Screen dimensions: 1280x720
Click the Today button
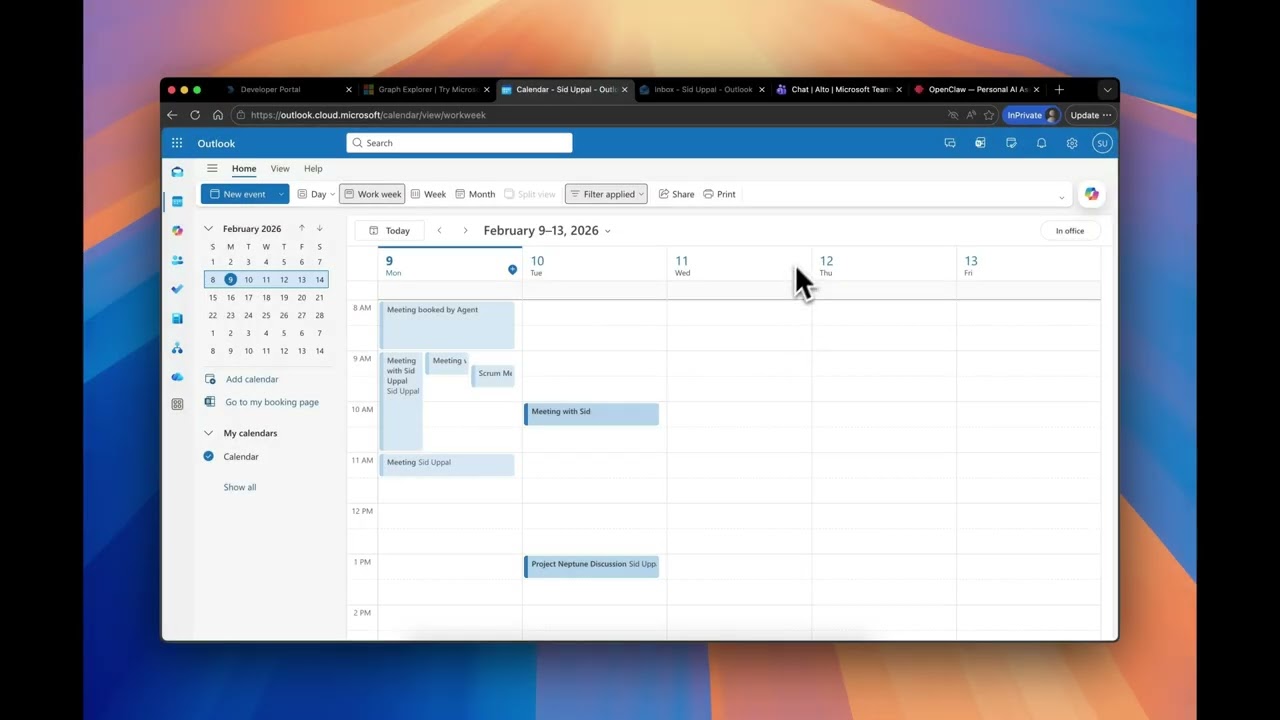(x=389, y=230)
